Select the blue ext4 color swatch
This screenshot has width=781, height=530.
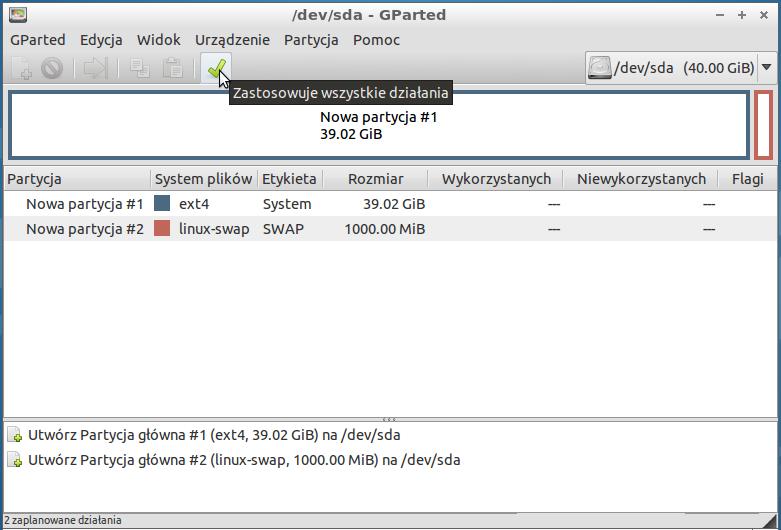click(162, 203)
